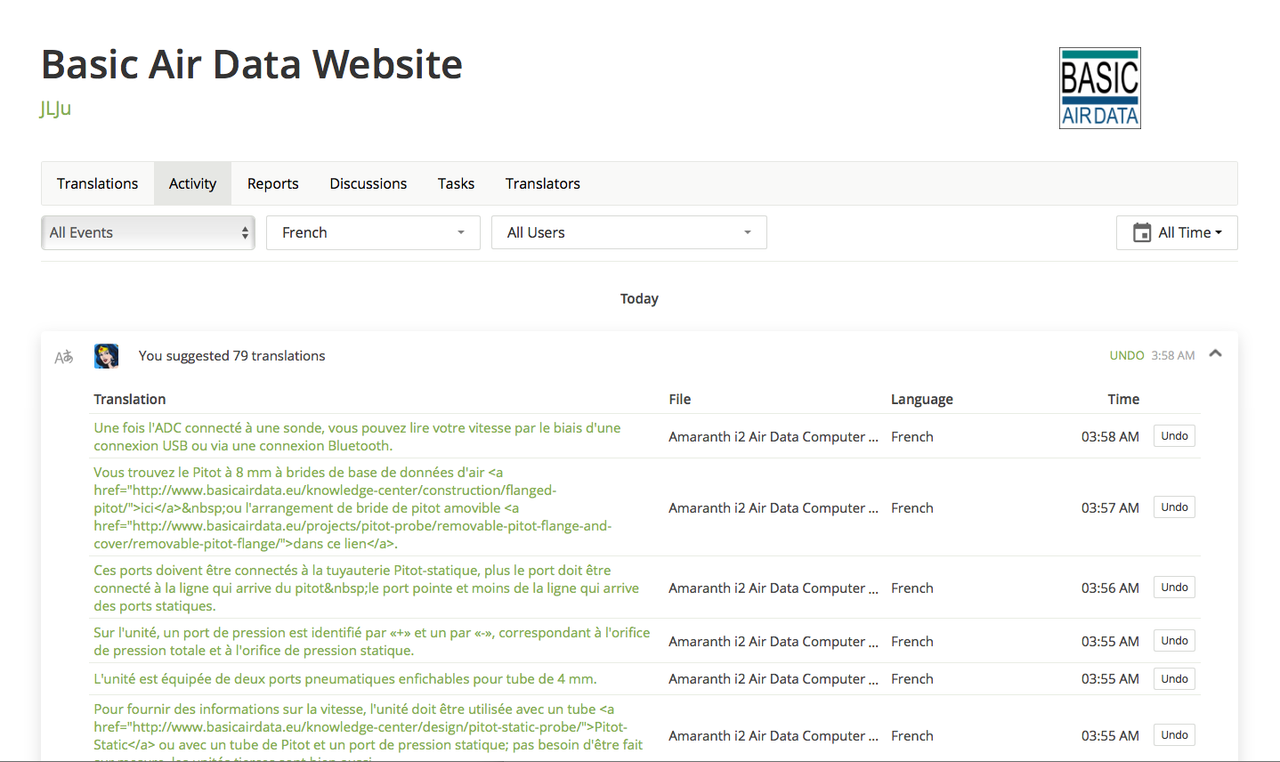
Task: Open translation starting 'Vous trouvez le Pitot'
Action: [353, 508]
